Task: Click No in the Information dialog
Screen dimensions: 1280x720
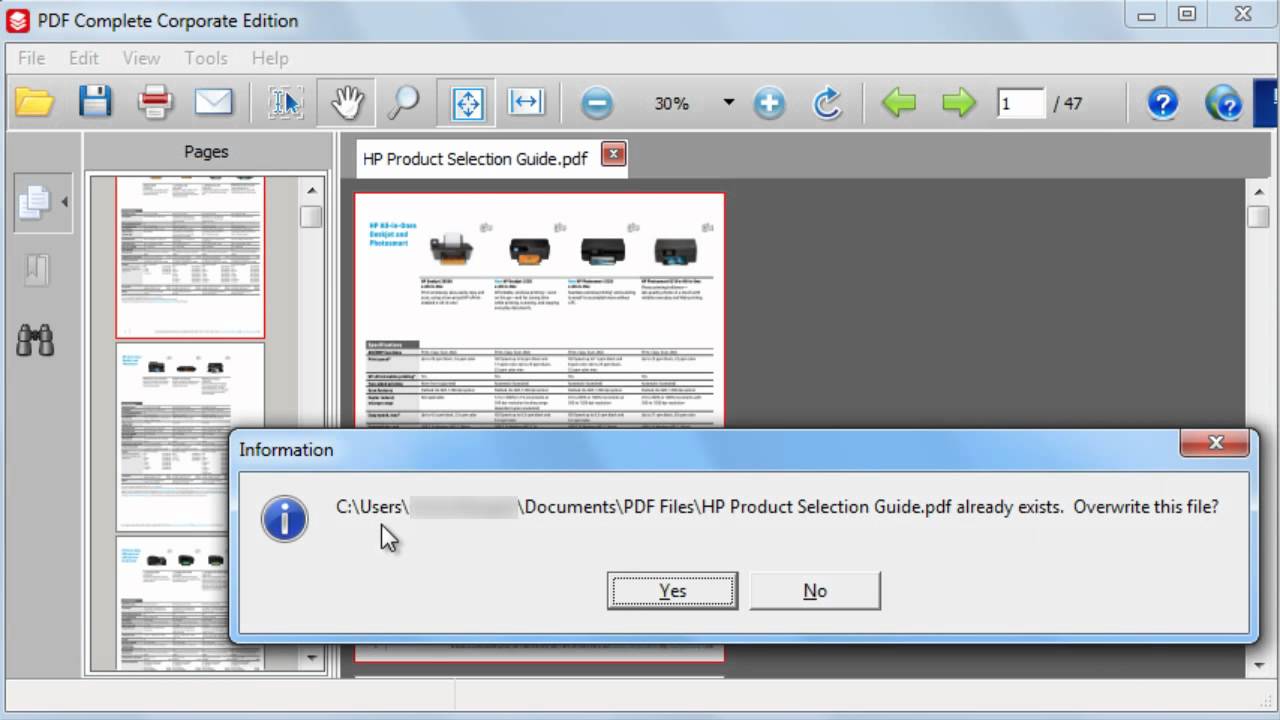Action: pyautogui.click(x=815, y=591)
